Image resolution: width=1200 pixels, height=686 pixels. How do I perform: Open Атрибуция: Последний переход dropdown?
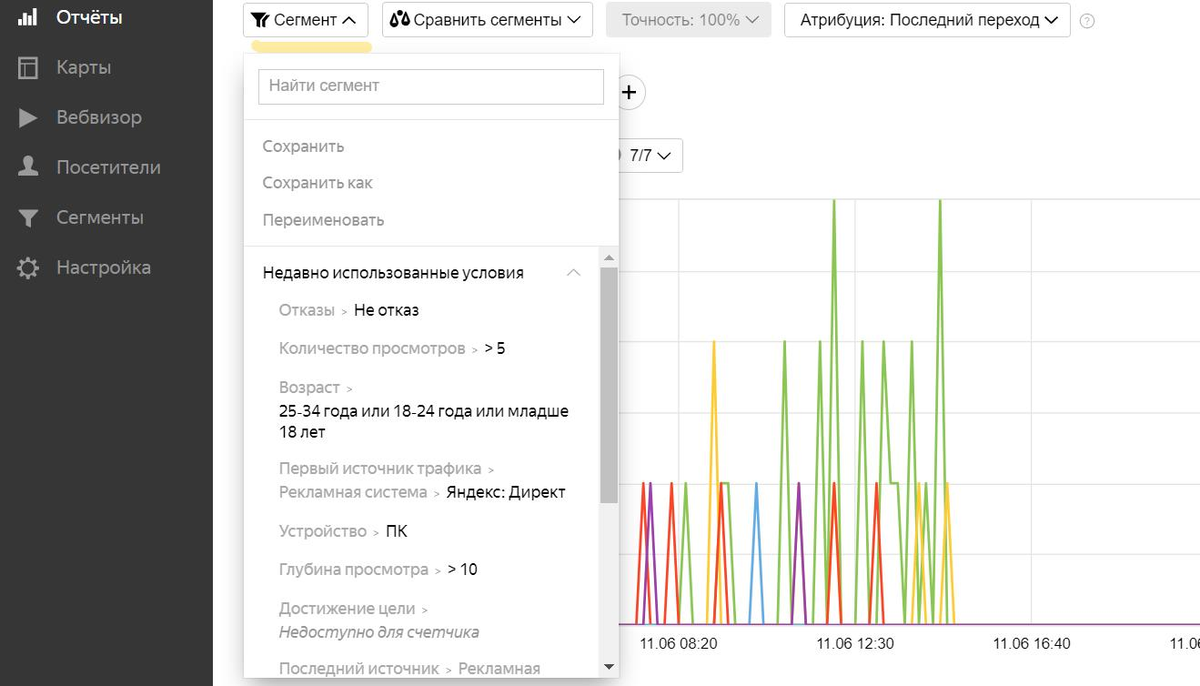pos(928,20)
